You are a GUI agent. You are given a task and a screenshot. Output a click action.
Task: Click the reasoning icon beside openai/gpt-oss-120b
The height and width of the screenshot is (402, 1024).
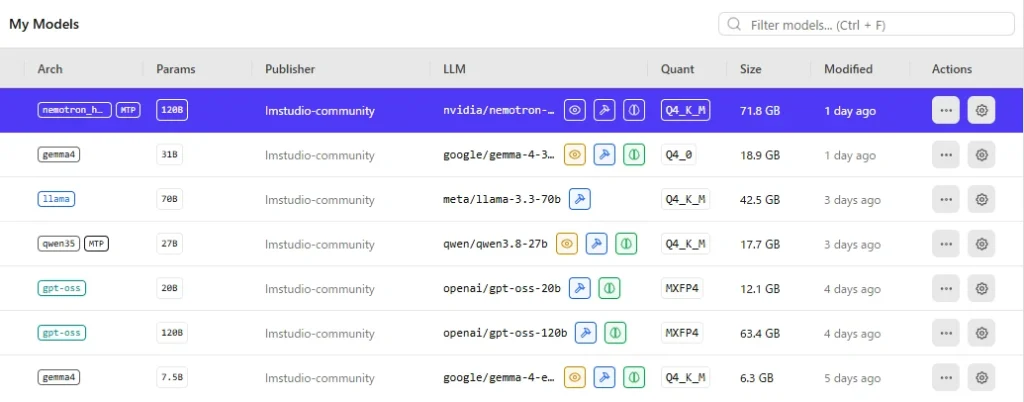615,333
